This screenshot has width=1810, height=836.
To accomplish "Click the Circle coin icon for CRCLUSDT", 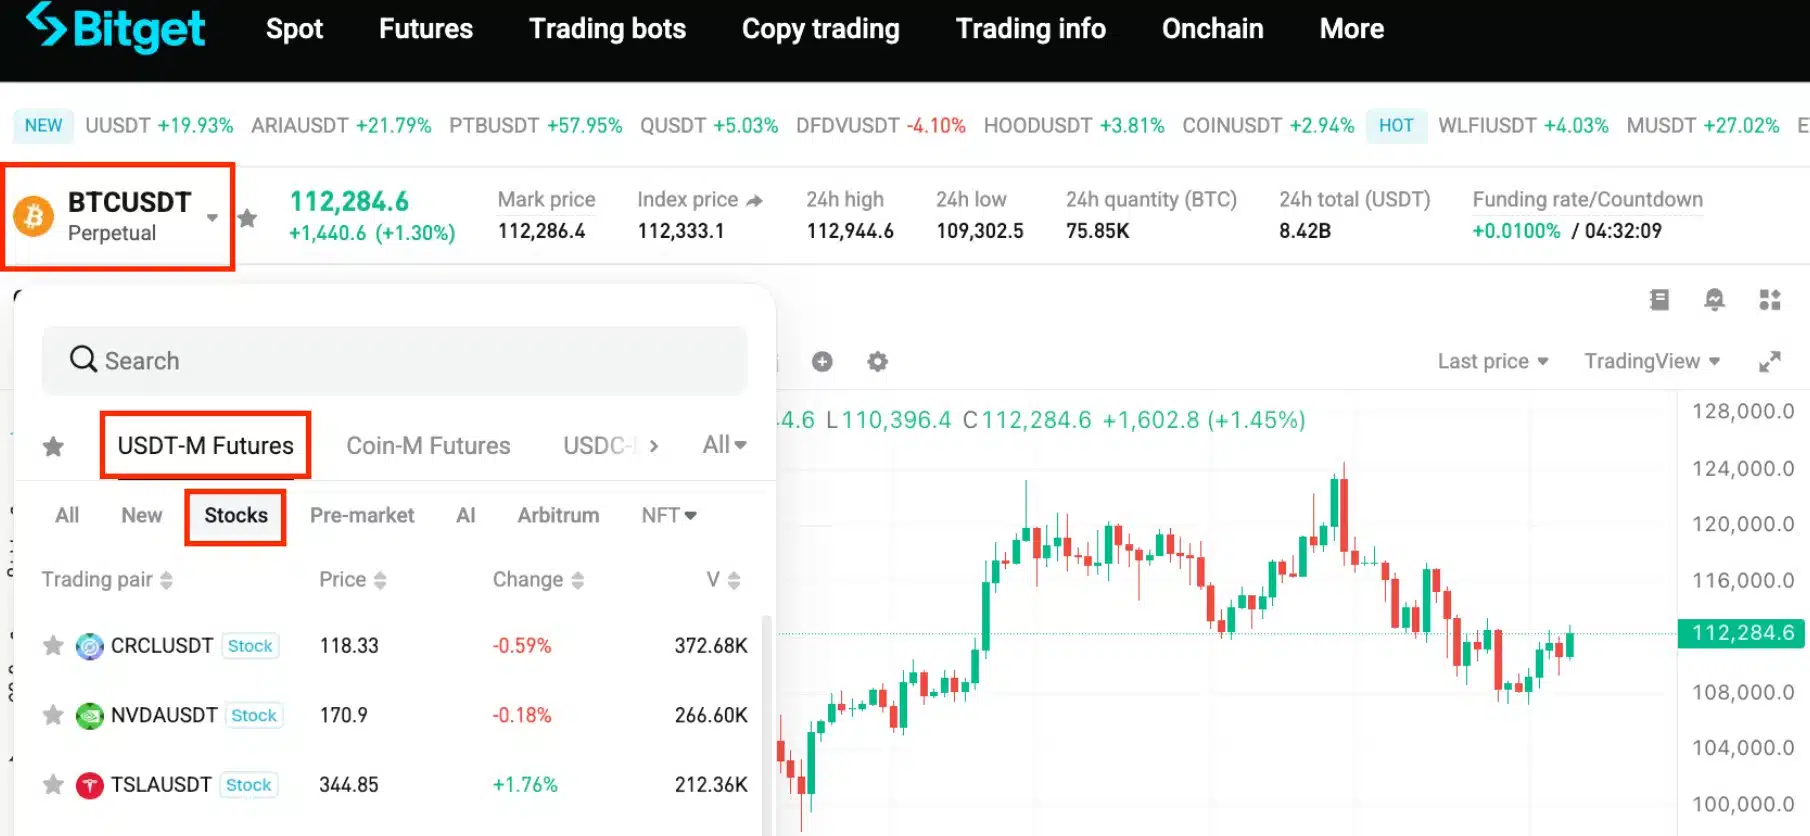I will [x=90, y=647].
